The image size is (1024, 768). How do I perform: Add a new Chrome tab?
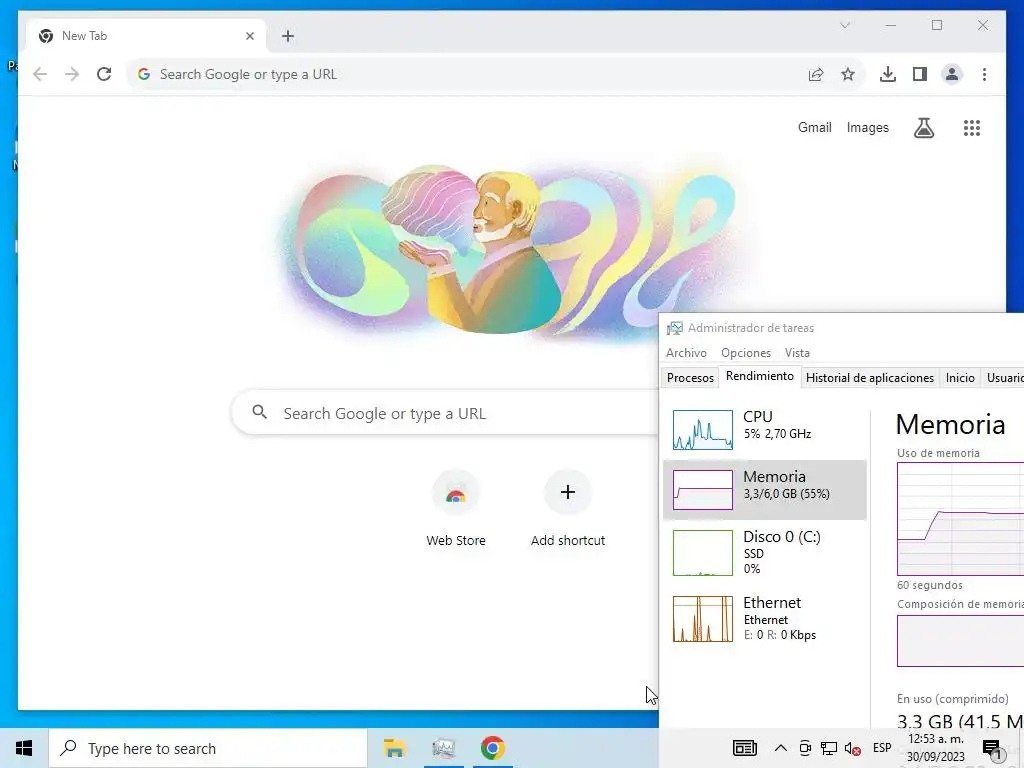(x=288, y=36)
